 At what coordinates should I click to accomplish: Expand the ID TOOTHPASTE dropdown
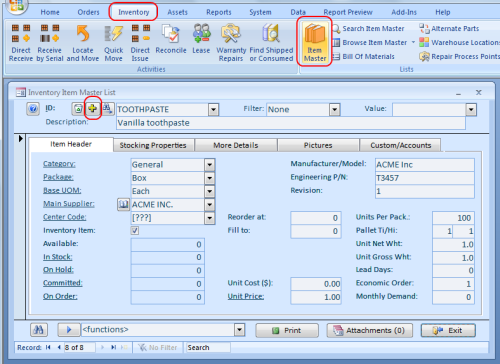(x=213, y=109)
